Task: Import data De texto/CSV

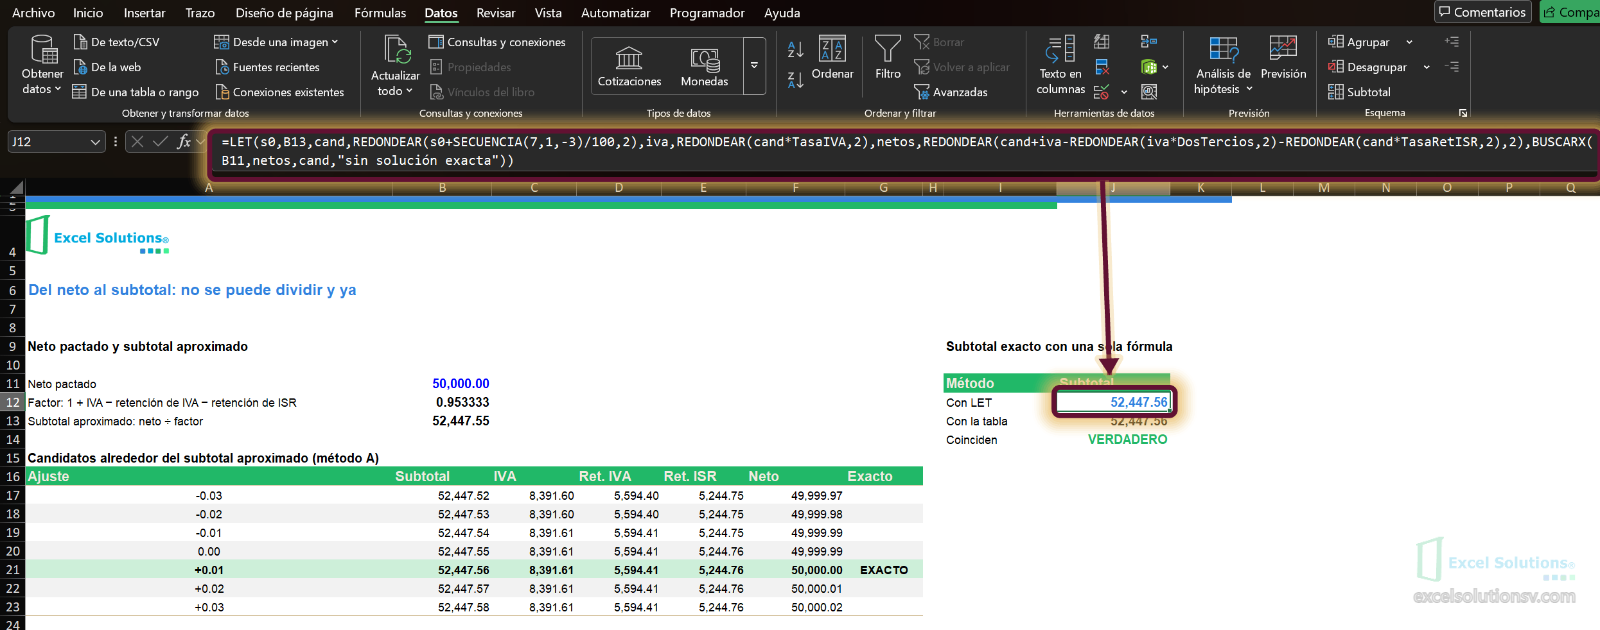Action: click(x=117, y=42)
